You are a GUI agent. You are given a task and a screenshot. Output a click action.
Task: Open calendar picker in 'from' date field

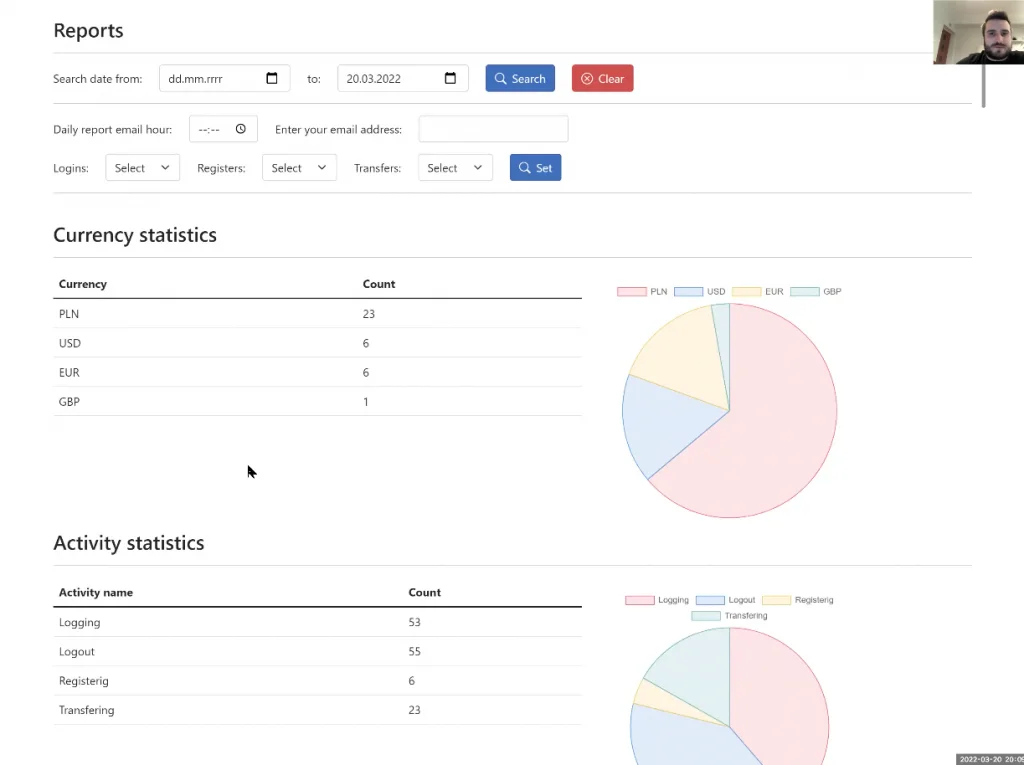tap(272, 78)
